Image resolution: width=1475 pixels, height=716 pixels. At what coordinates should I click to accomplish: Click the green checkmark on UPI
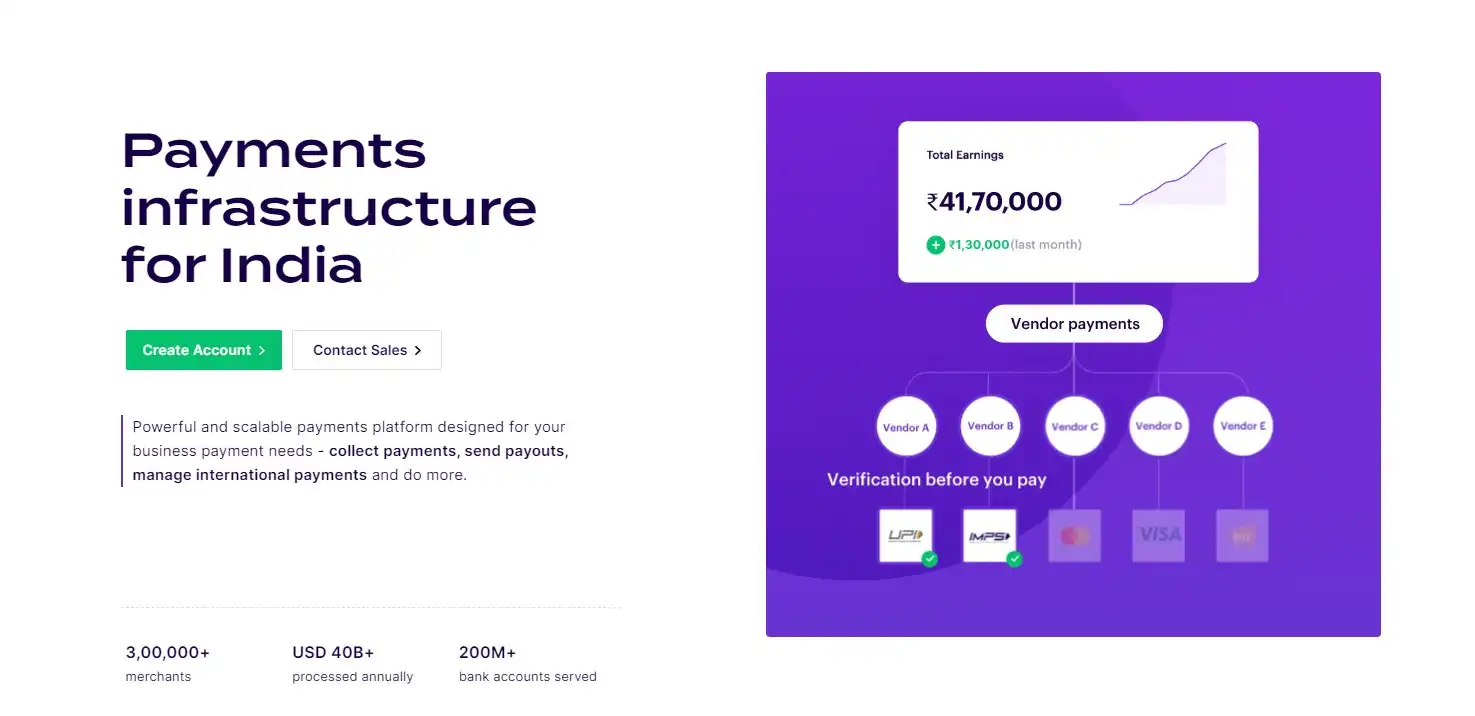(x=930, y=559)
